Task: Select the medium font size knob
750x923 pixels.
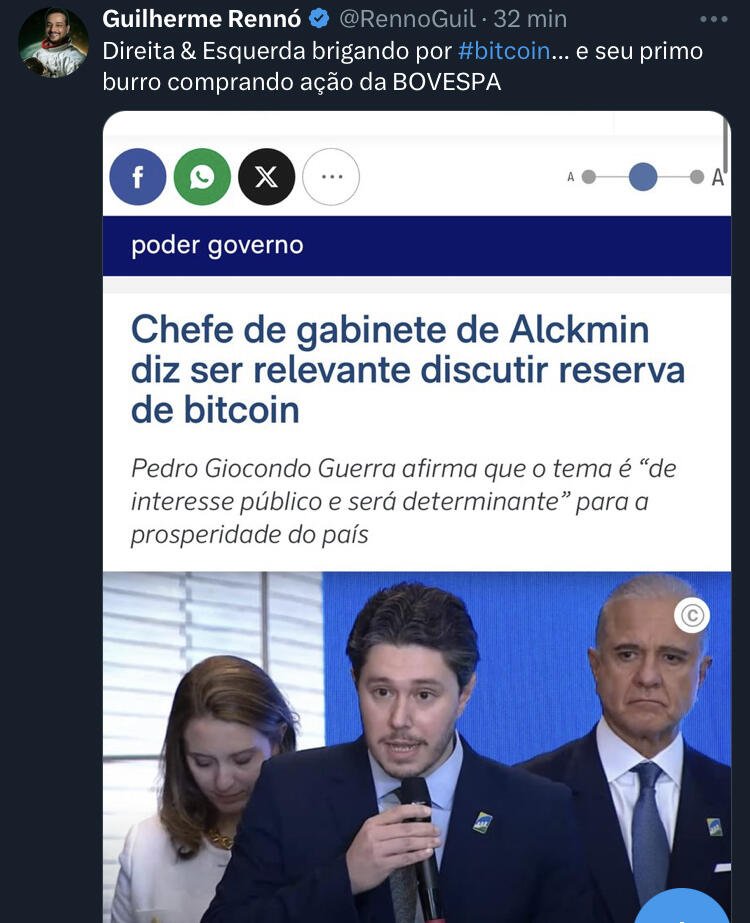Action: (x=643, y=177)
